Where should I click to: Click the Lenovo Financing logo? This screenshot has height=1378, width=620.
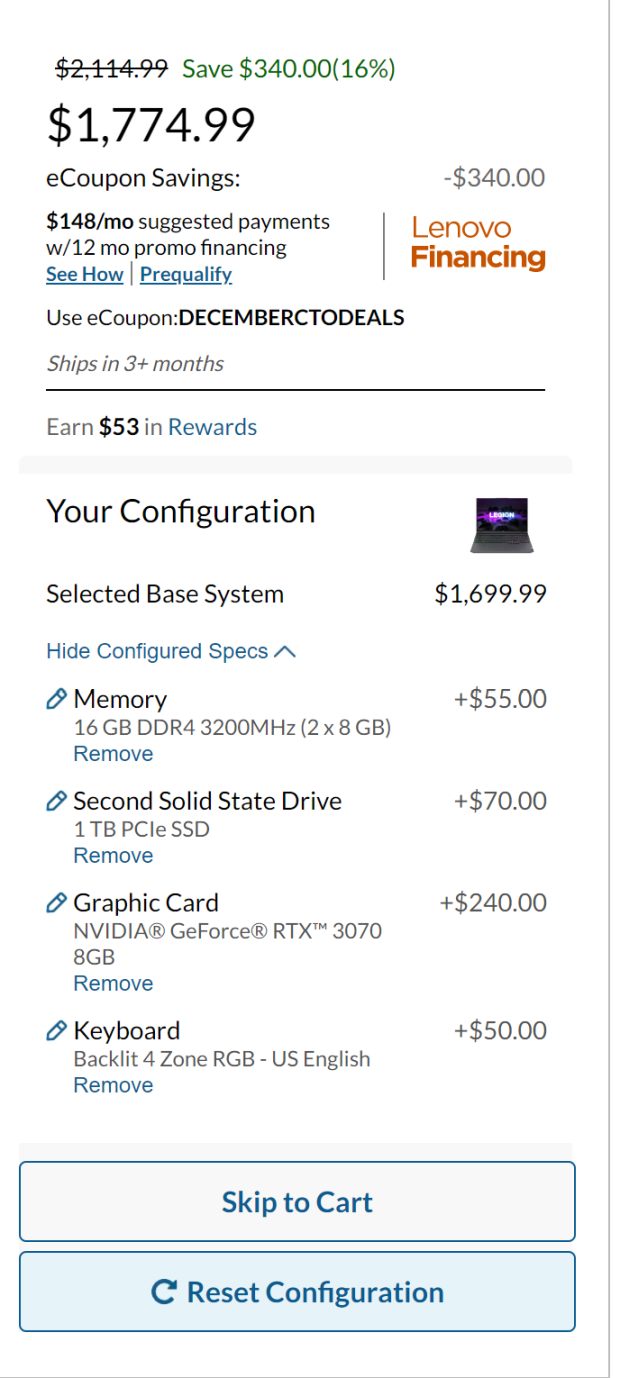click(x=478, y=243)
